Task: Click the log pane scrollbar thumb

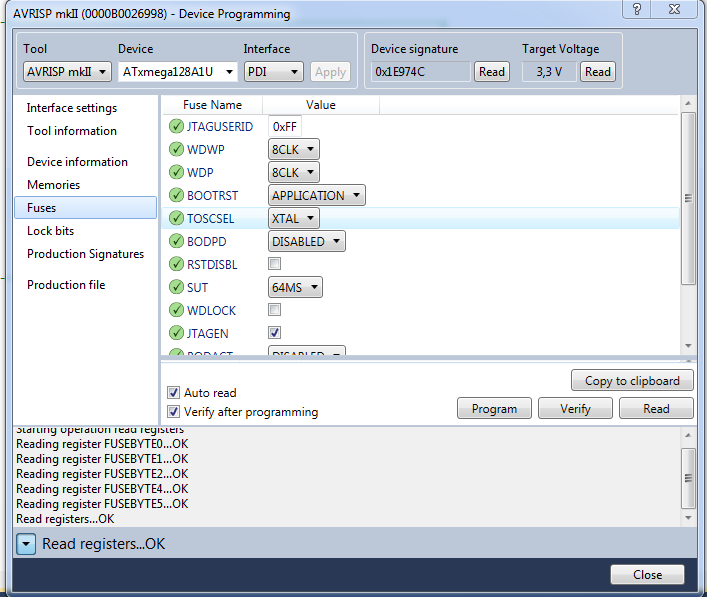Action: pyautogui.click(x=688, y=478)
